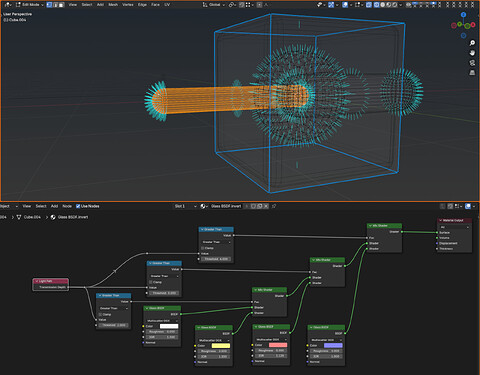Click Cube.004 in node editor breadcrumb

32,217
